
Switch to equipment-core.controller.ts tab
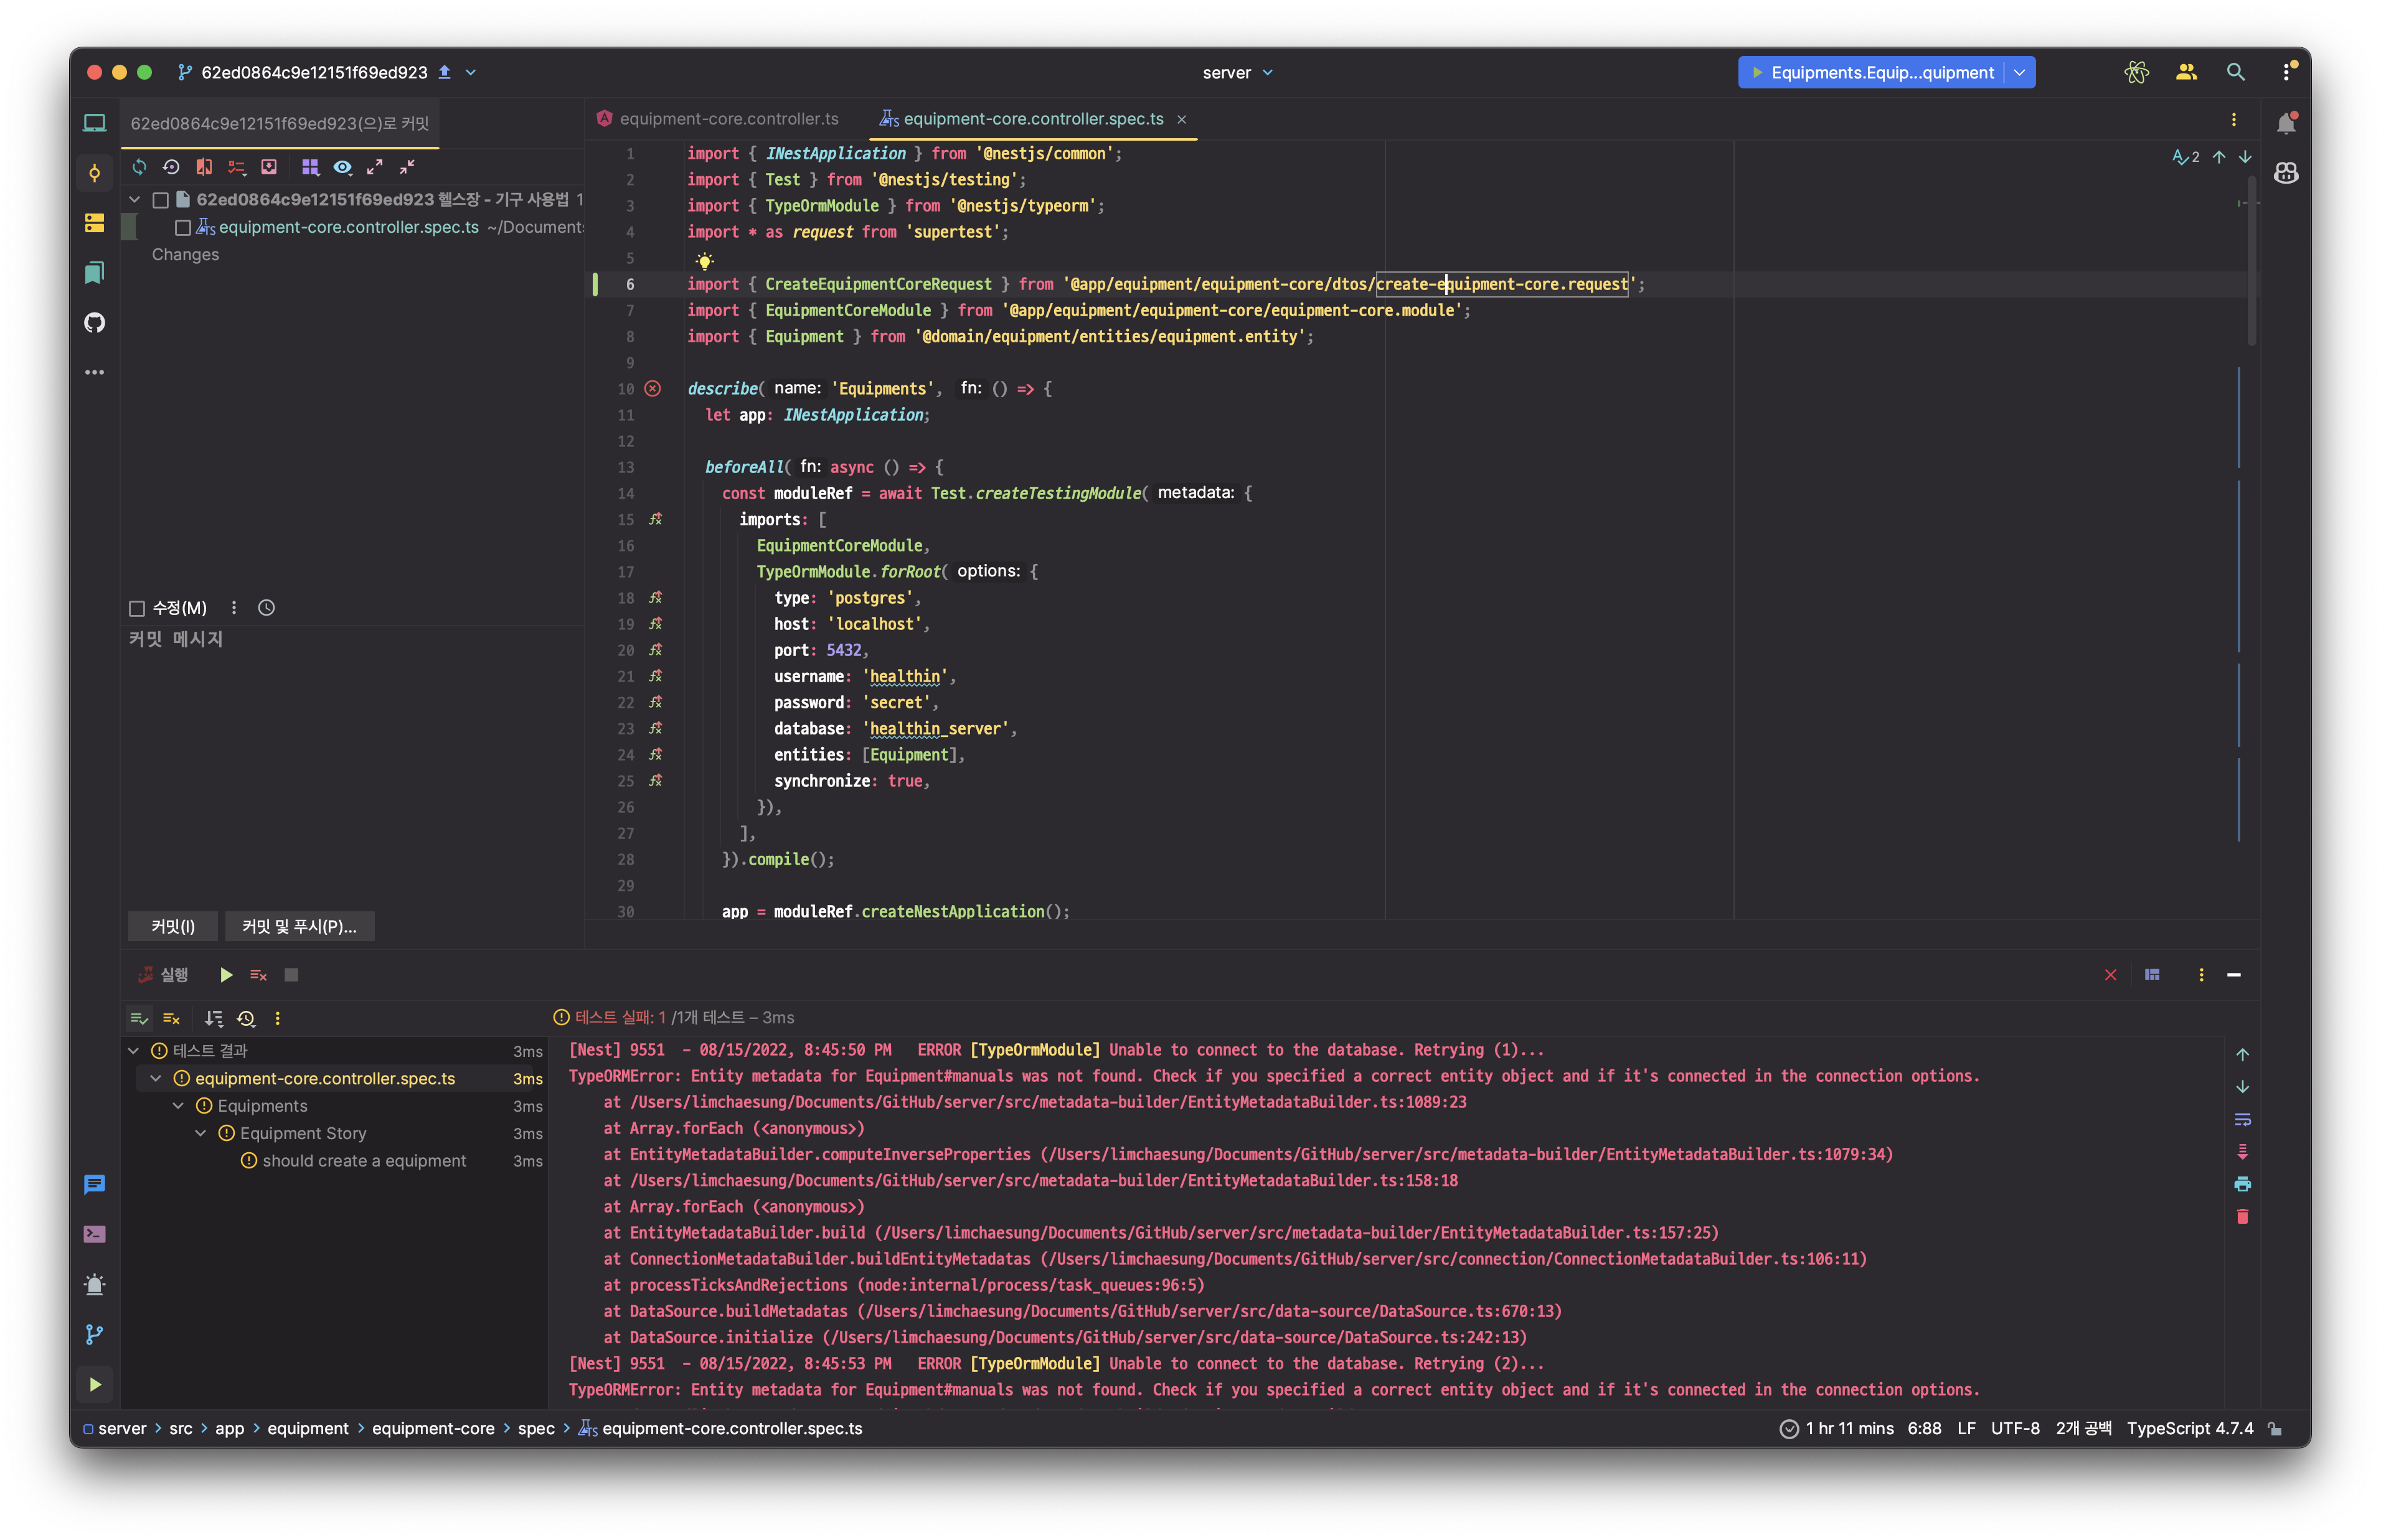click(x=728, y=118)
